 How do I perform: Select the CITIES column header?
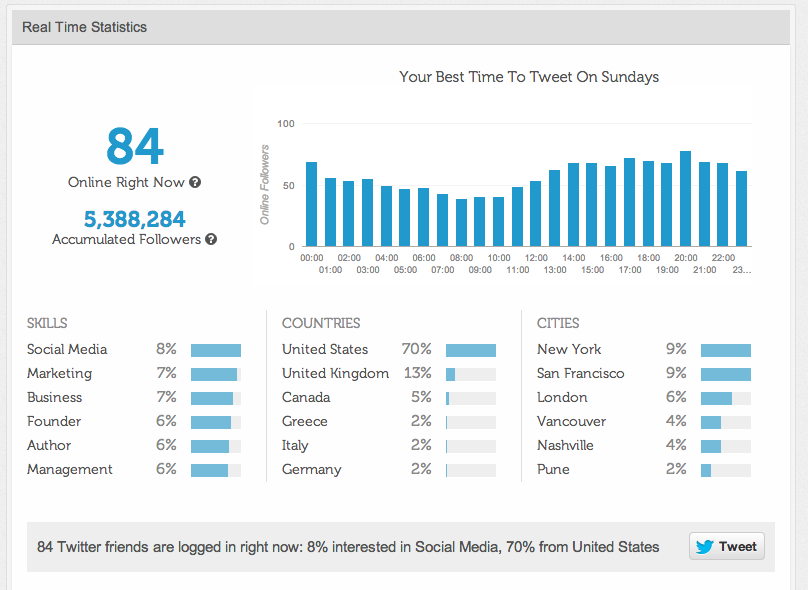[x=557, y=322]
